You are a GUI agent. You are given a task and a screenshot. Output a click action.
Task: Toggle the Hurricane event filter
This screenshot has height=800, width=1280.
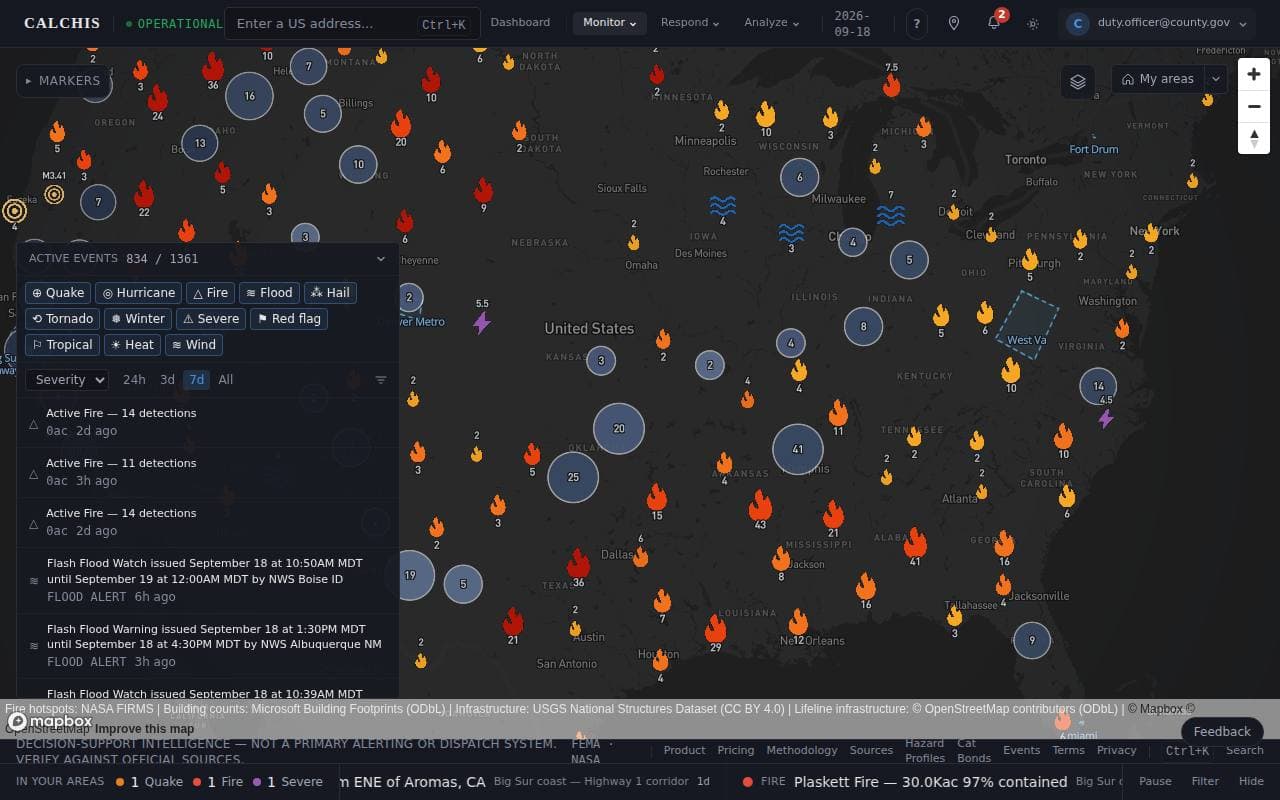tap(139, 293)
